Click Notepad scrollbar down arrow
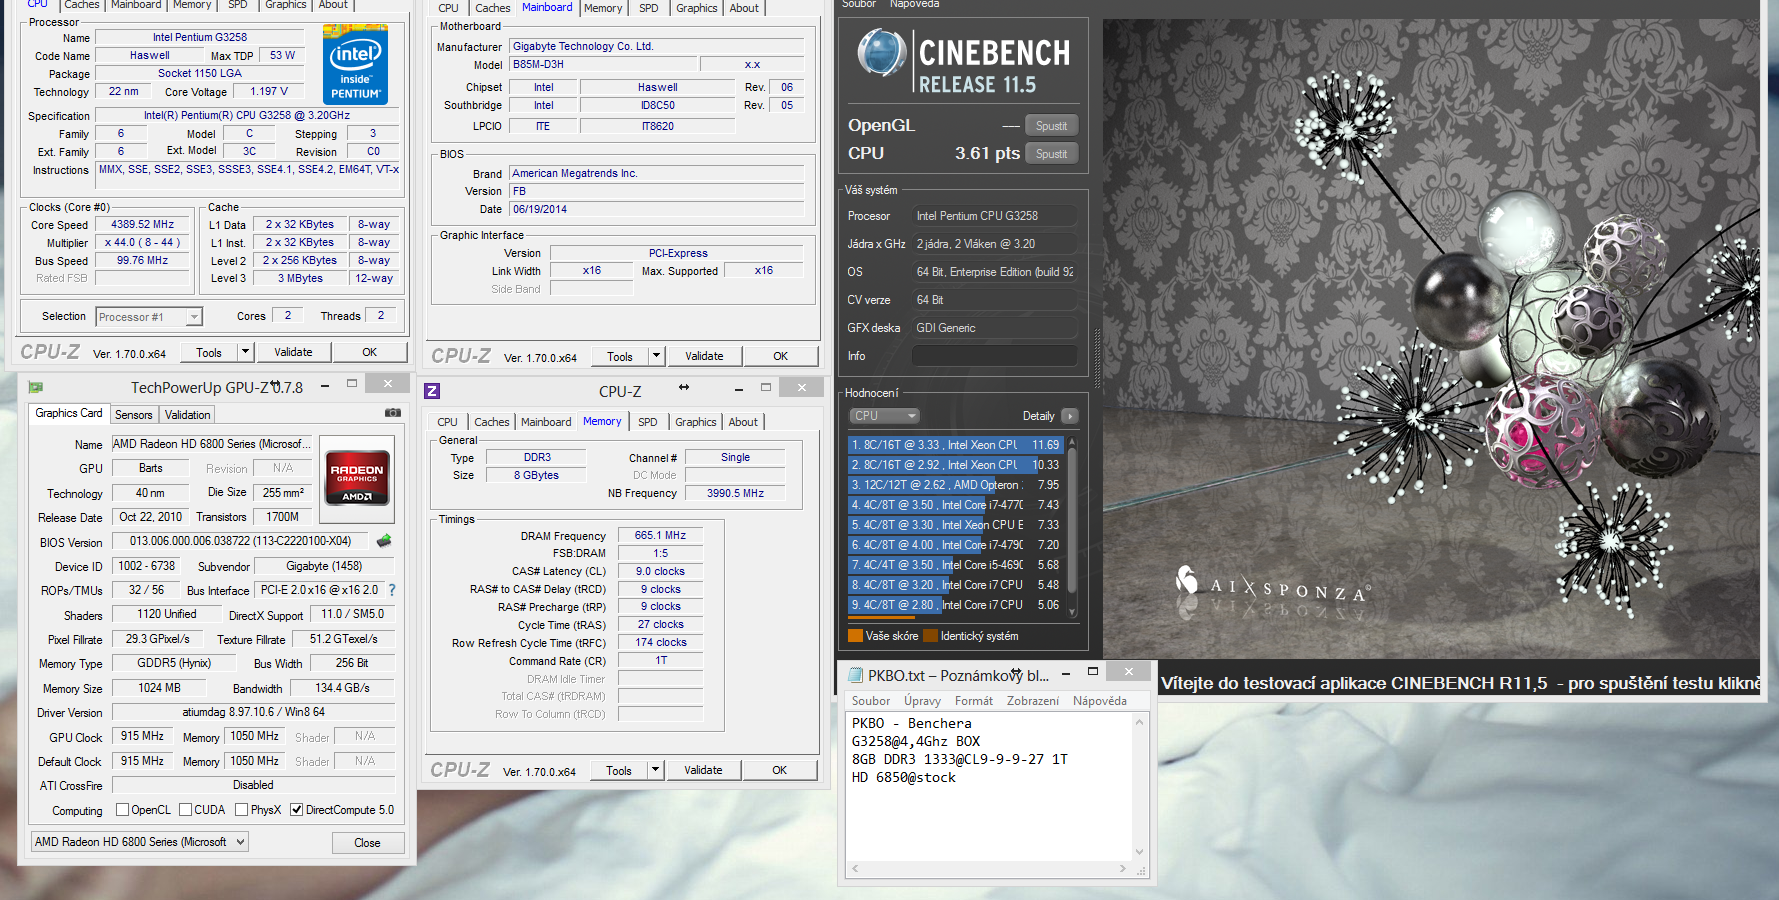 tap(1139, 853)
